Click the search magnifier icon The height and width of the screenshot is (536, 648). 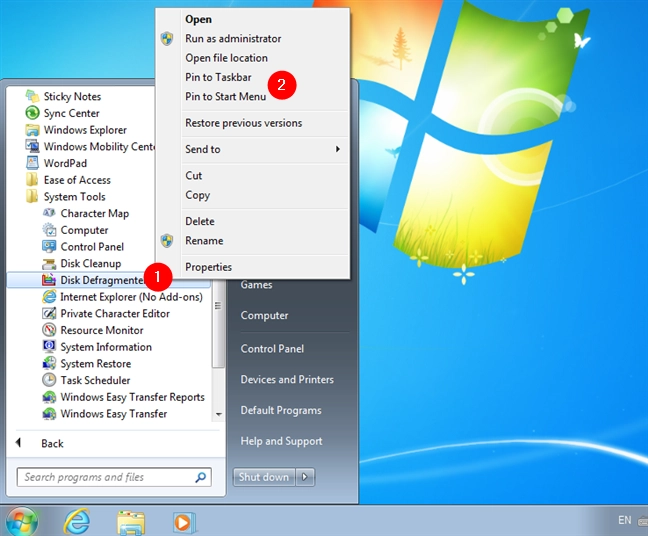(x=200, y=477)
